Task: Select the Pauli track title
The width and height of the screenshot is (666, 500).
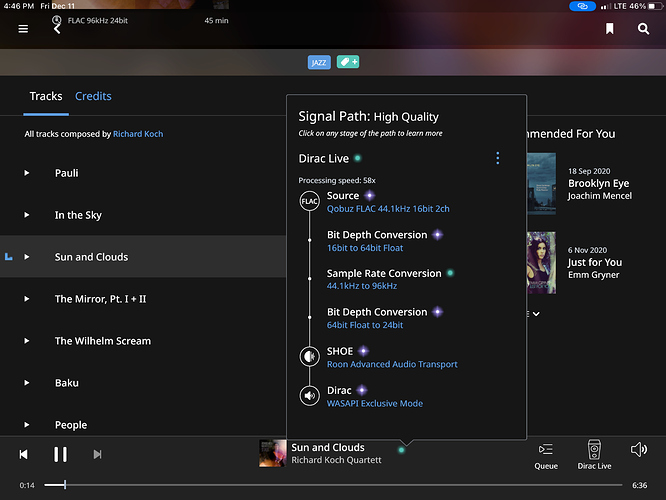Action: pos(67,173)
